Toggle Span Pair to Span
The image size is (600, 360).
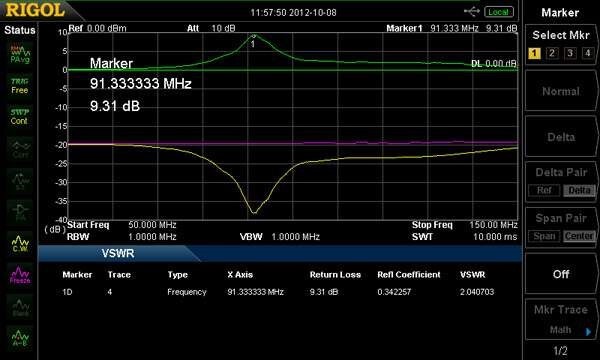click(545, 236)
